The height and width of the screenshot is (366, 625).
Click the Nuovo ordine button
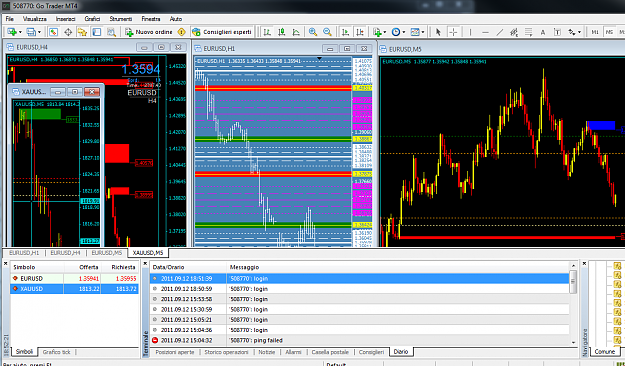pyautogui.click(x=149, y=32)
